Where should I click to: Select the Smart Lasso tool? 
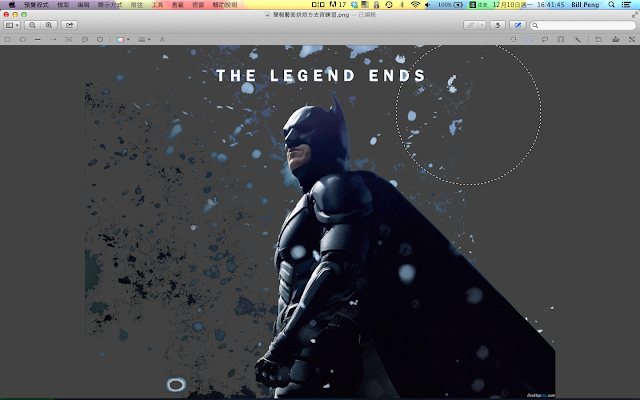[561, 40]
